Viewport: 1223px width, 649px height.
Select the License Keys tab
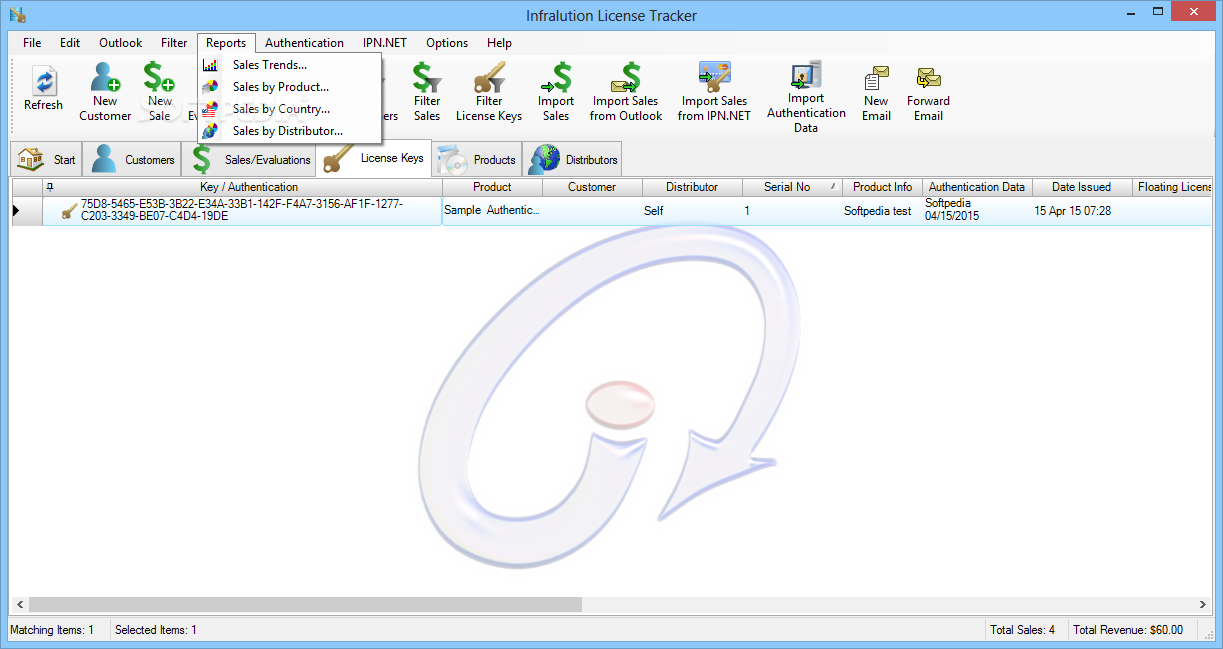pyautogui.click(x=374, y=158)
